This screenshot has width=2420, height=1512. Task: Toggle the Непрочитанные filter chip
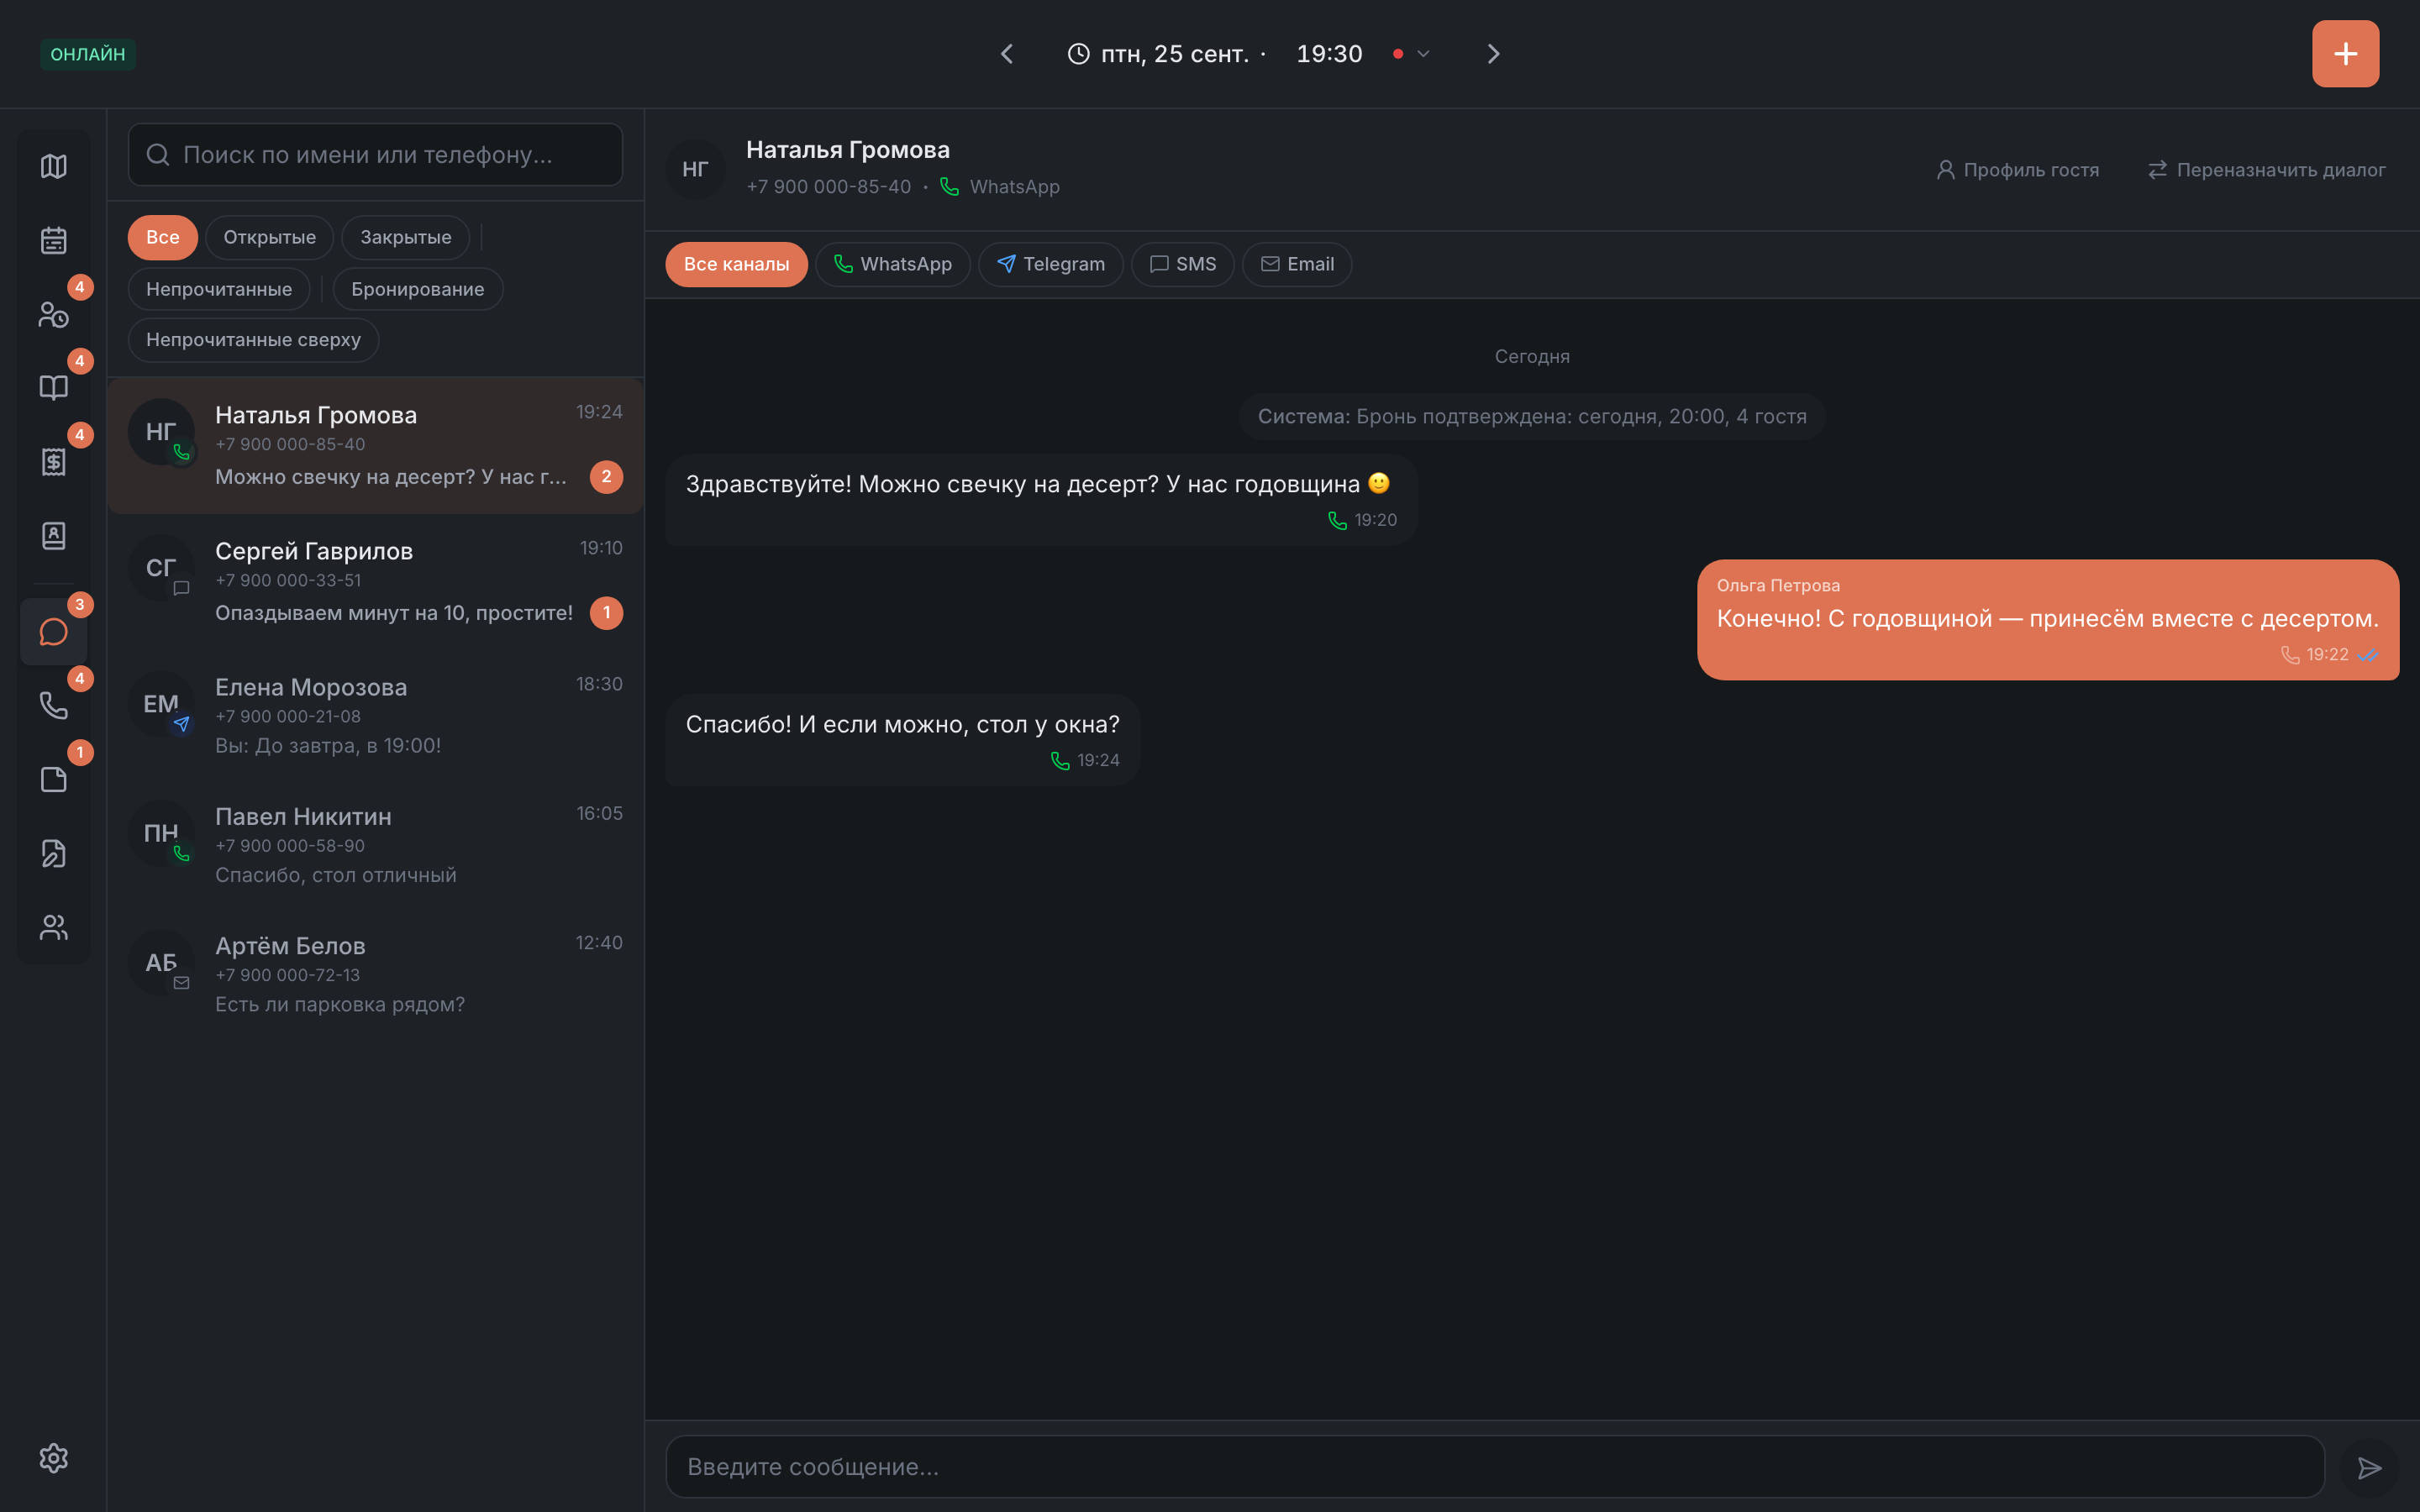click(x=219, y=289)
